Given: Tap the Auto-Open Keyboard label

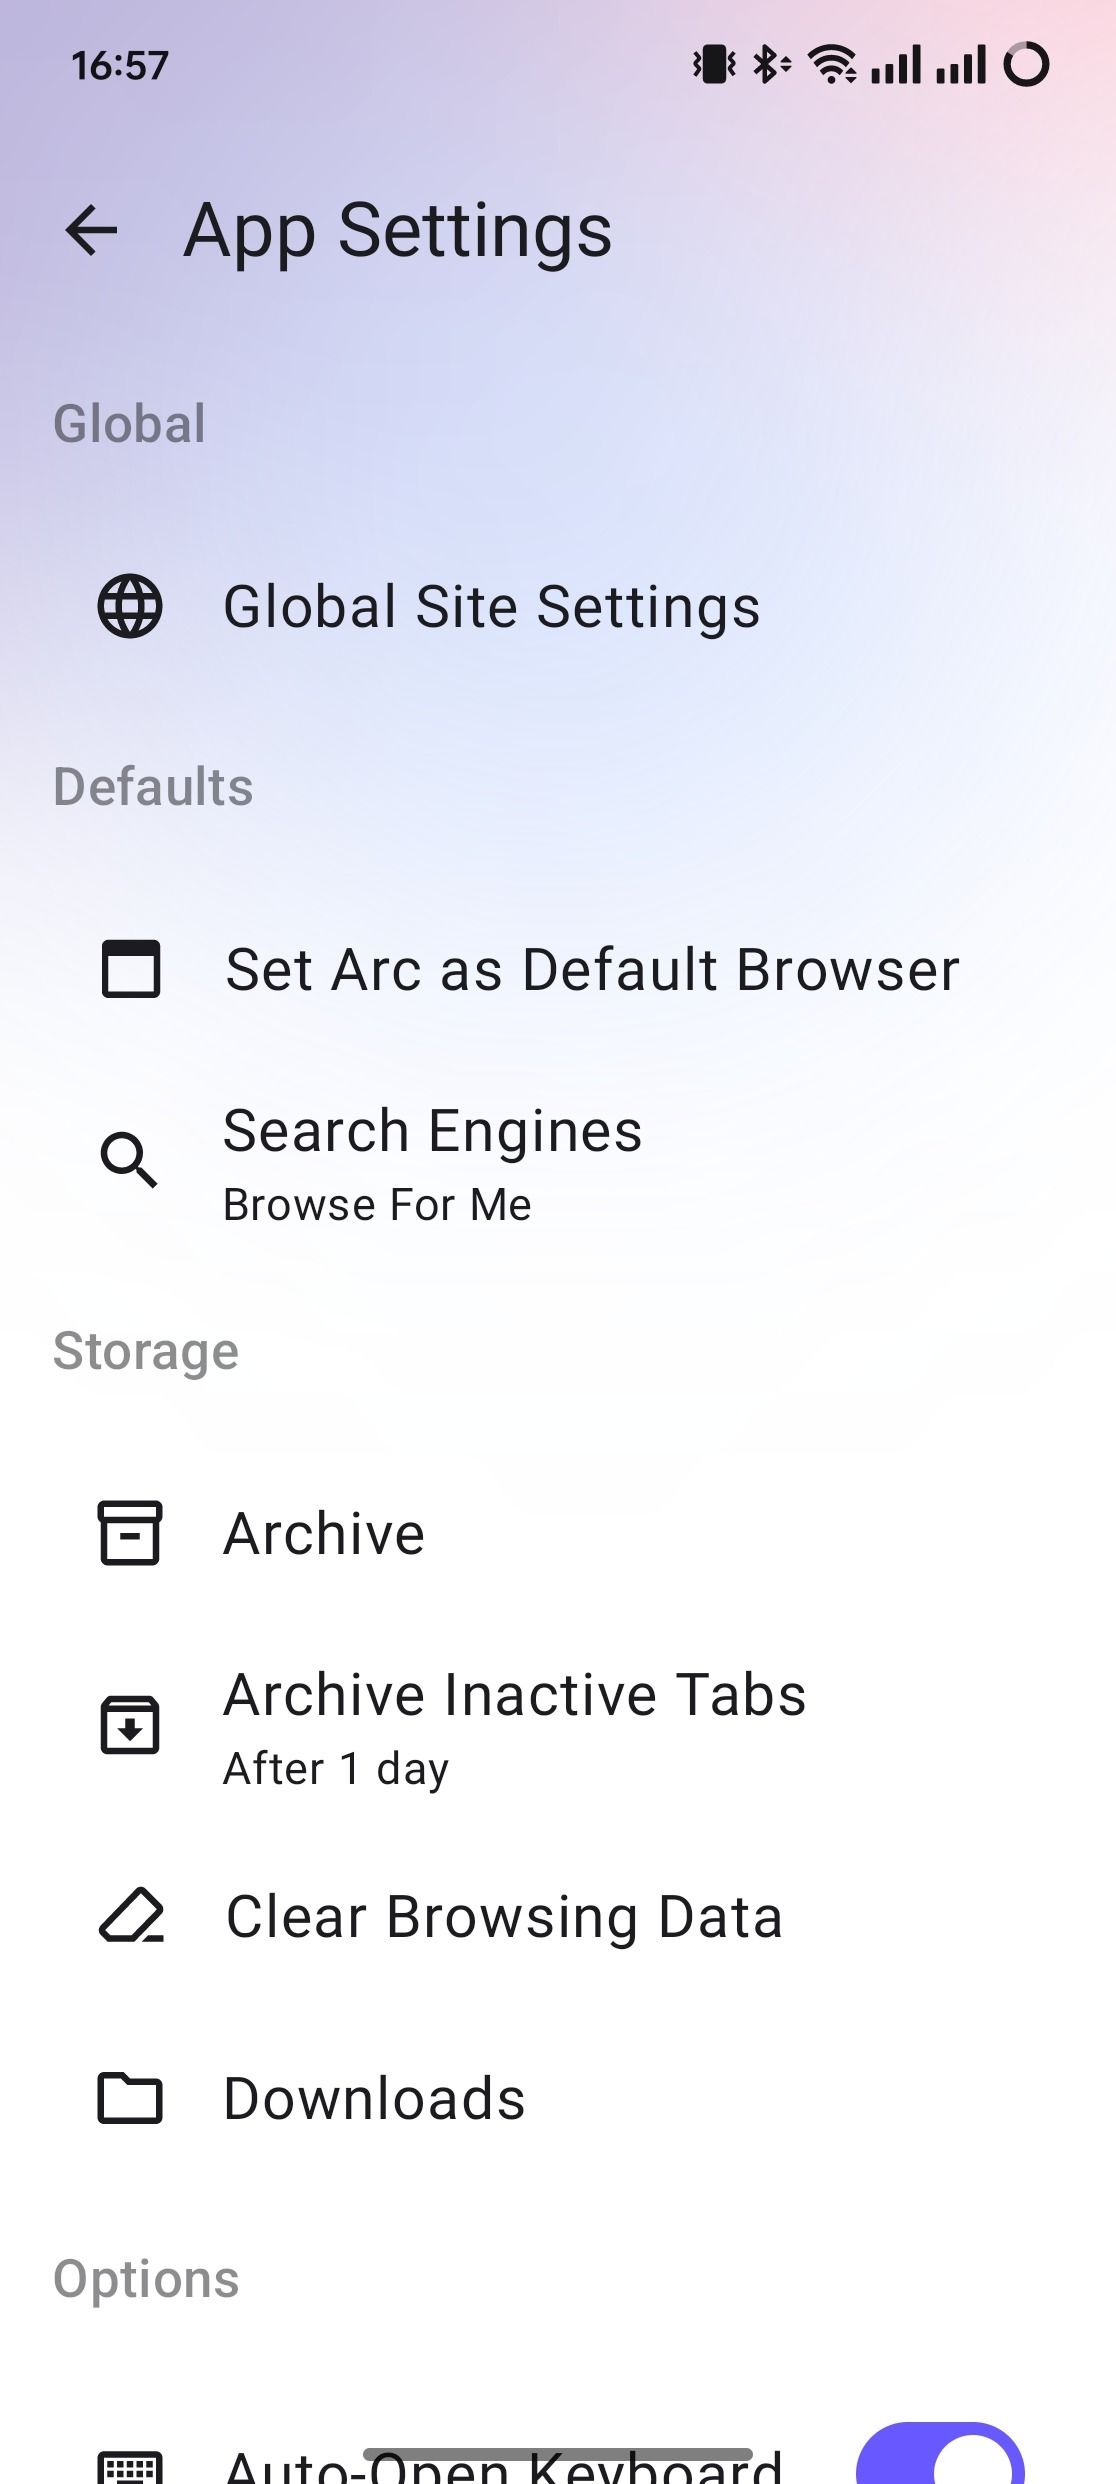Looking at the screenshot, I should tap(503, 2468).
